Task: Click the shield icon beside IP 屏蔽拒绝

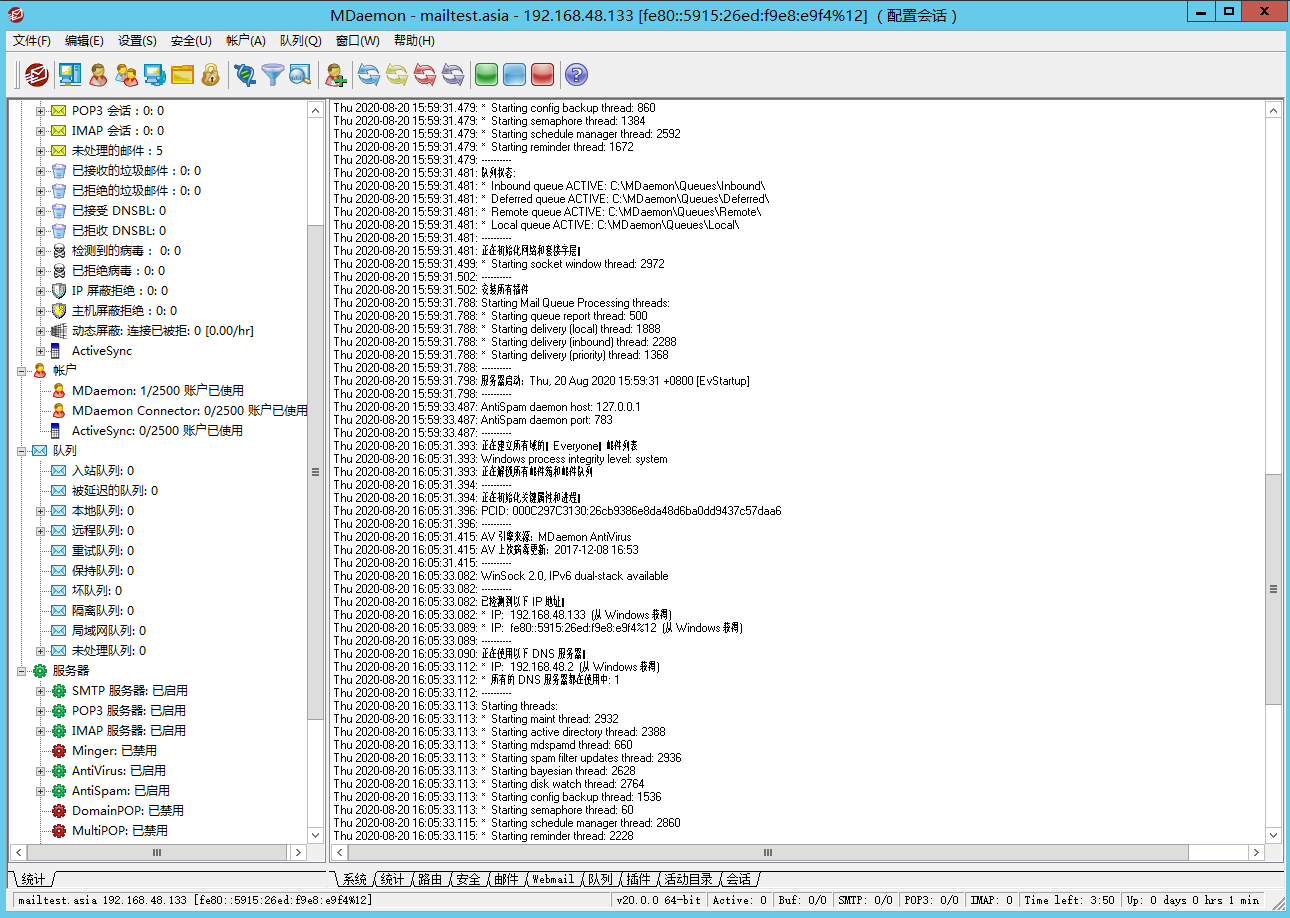Action: 58,291
